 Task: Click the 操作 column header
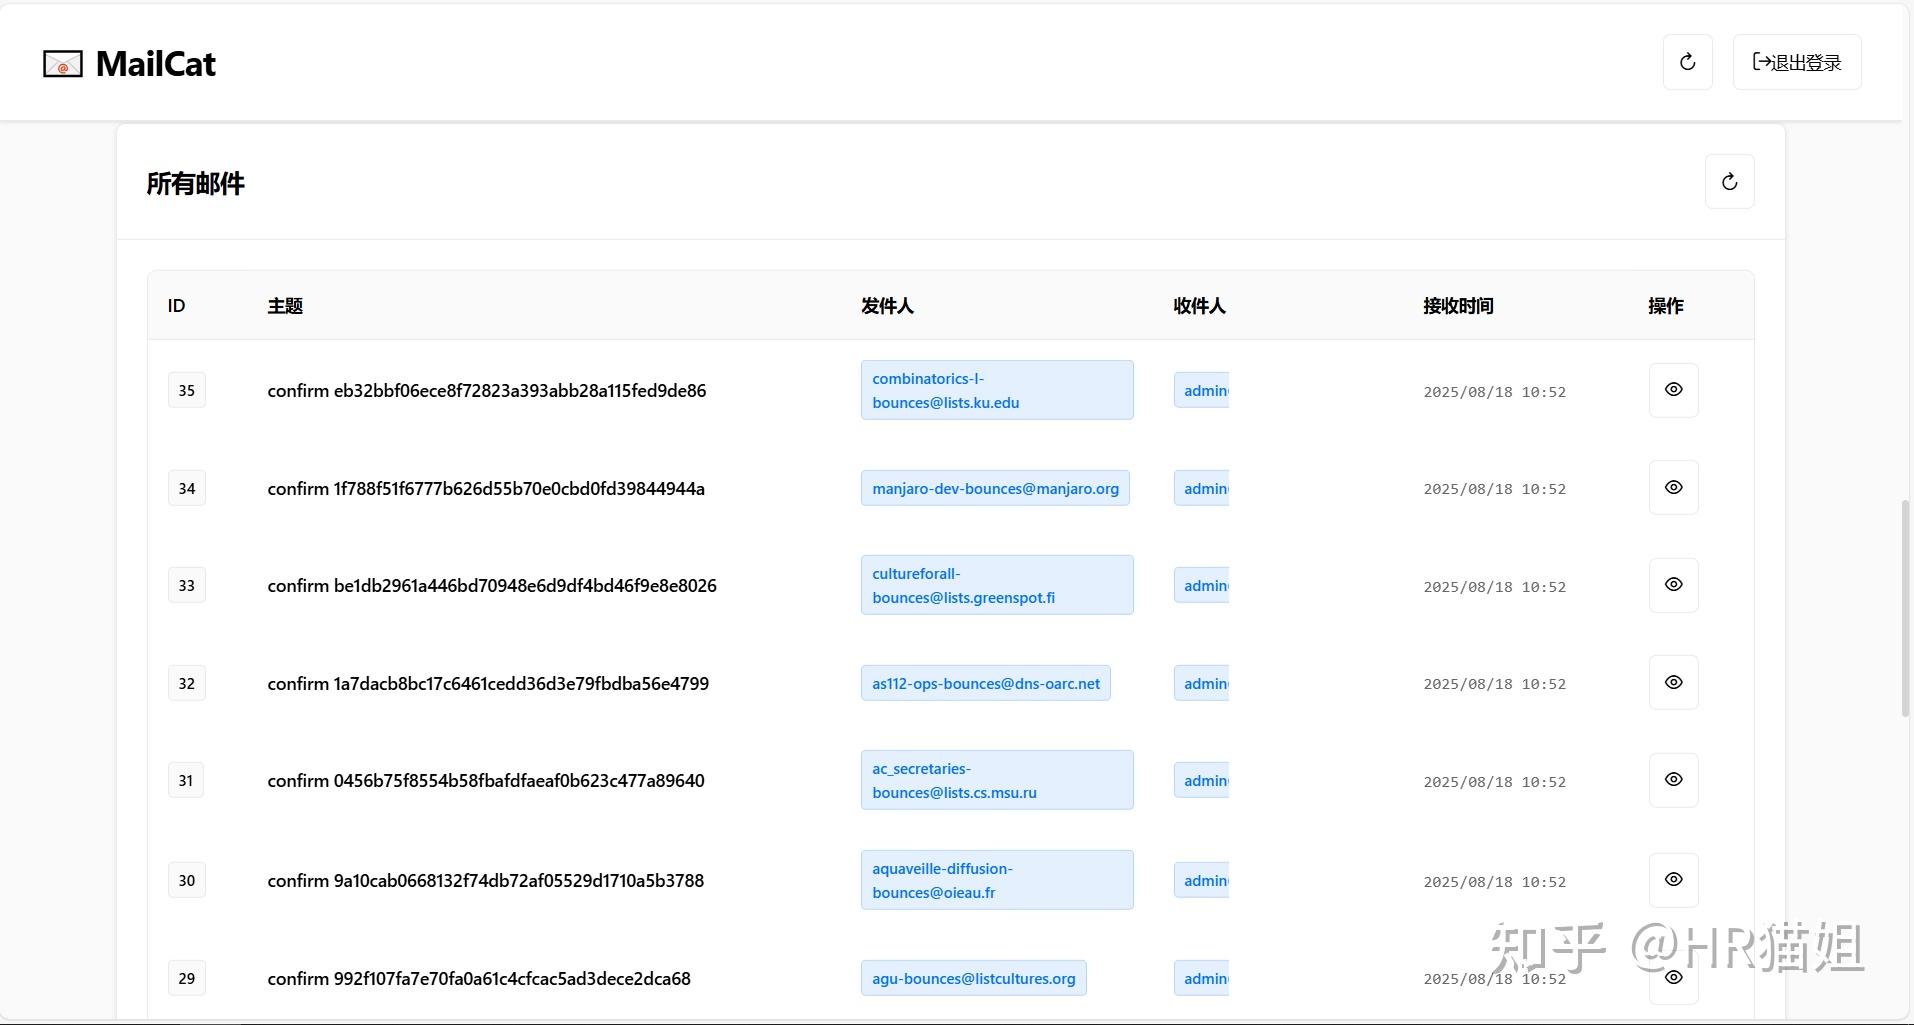coord(1666,306)
